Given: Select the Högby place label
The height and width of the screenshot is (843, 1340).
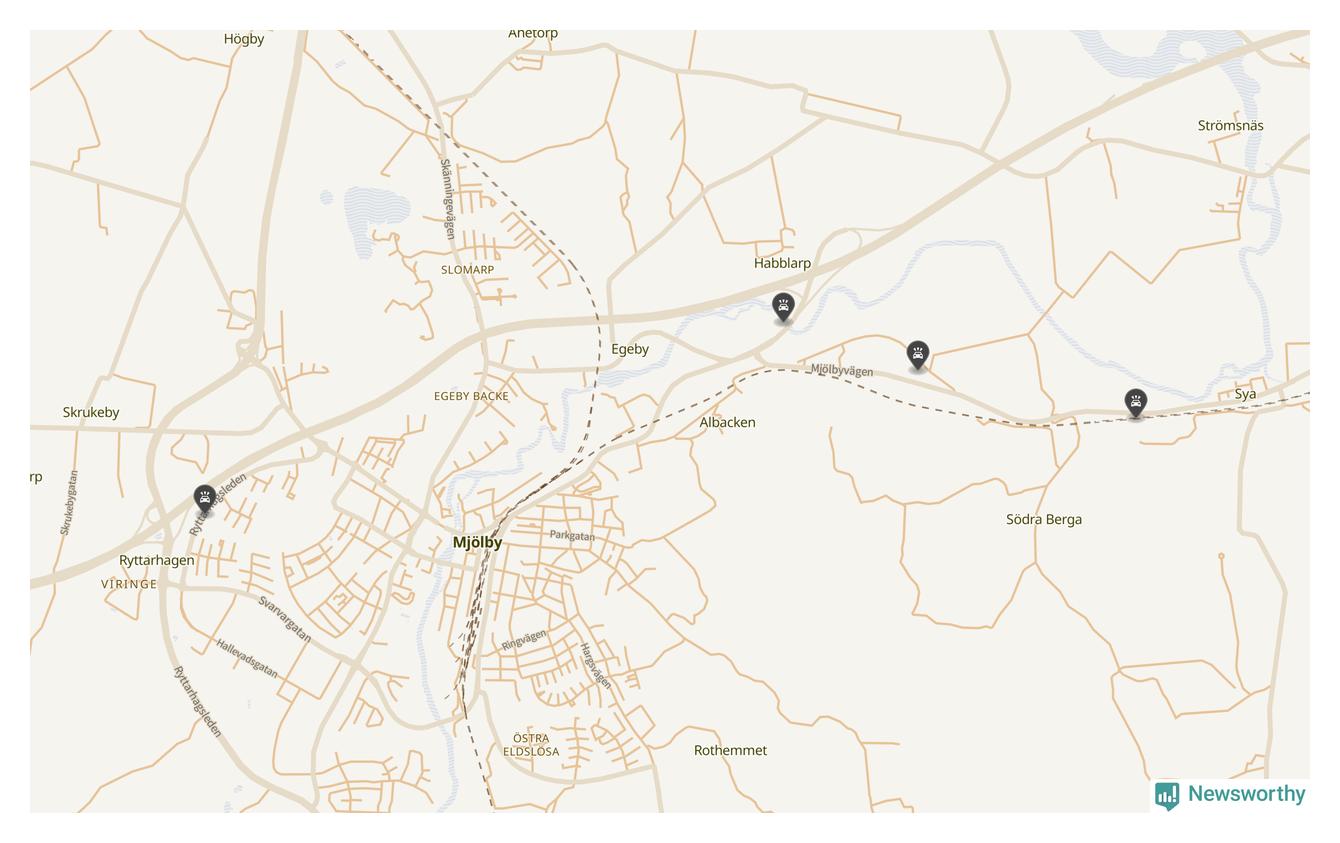Looking at the screenshot, I should click(244, 39).
